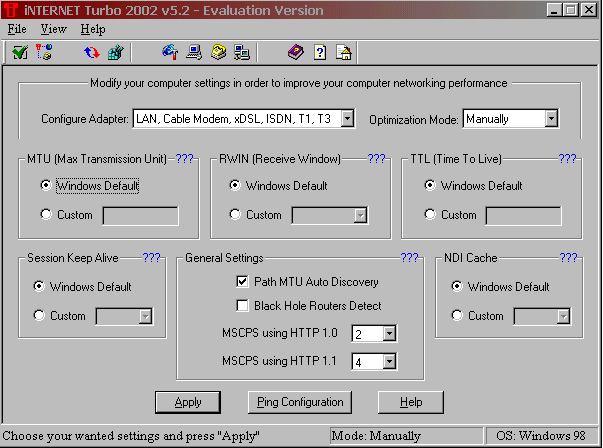Open Session Keep Alive Custom dropdown
The width and height of the screenshot is (603, 448).
(x=145, y=316)
